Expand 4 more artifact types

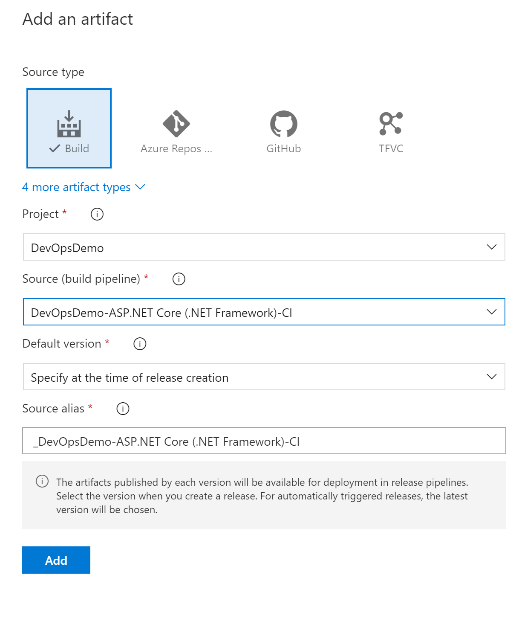pos(84,187)
